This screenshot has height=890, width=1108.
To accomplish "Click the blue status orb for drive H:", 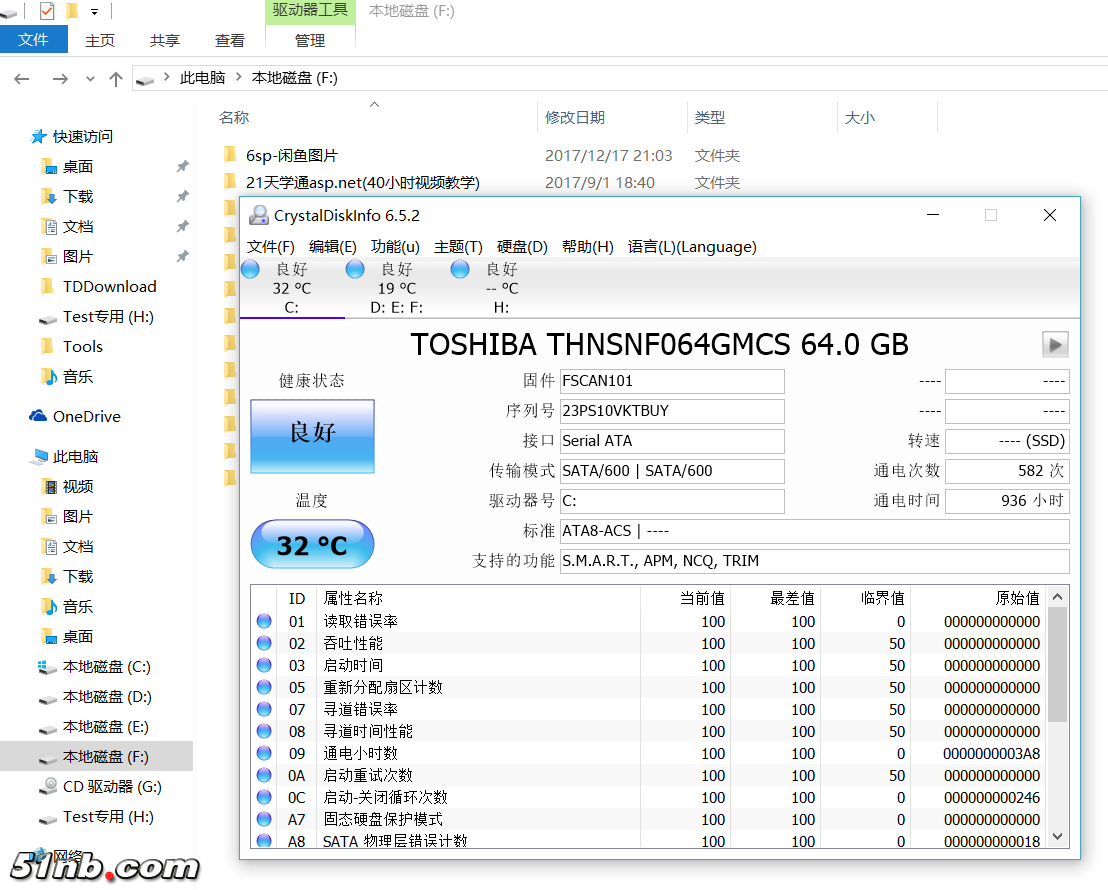I will coord(460,269).
